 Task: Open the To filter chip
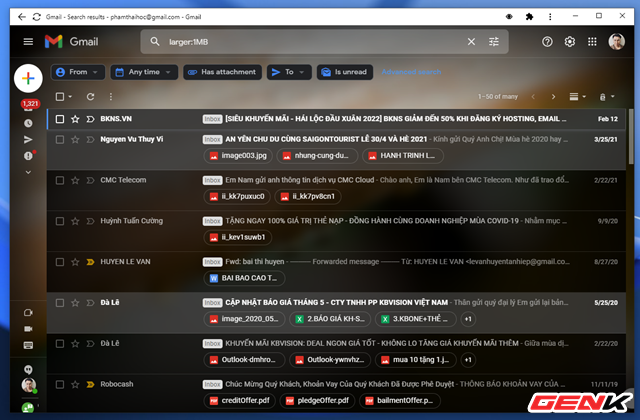tap(289, 72)
